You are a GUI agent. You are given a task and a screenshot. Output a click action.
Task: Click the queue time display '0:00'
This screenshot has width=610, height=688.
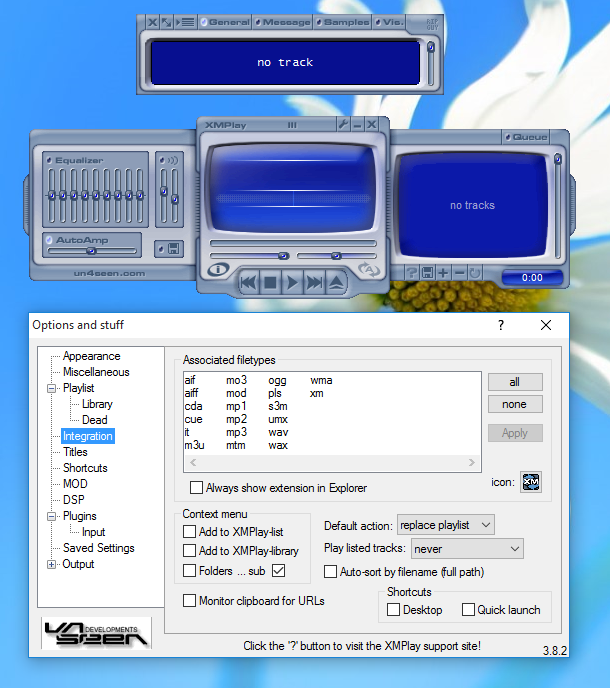pos(532,277)
